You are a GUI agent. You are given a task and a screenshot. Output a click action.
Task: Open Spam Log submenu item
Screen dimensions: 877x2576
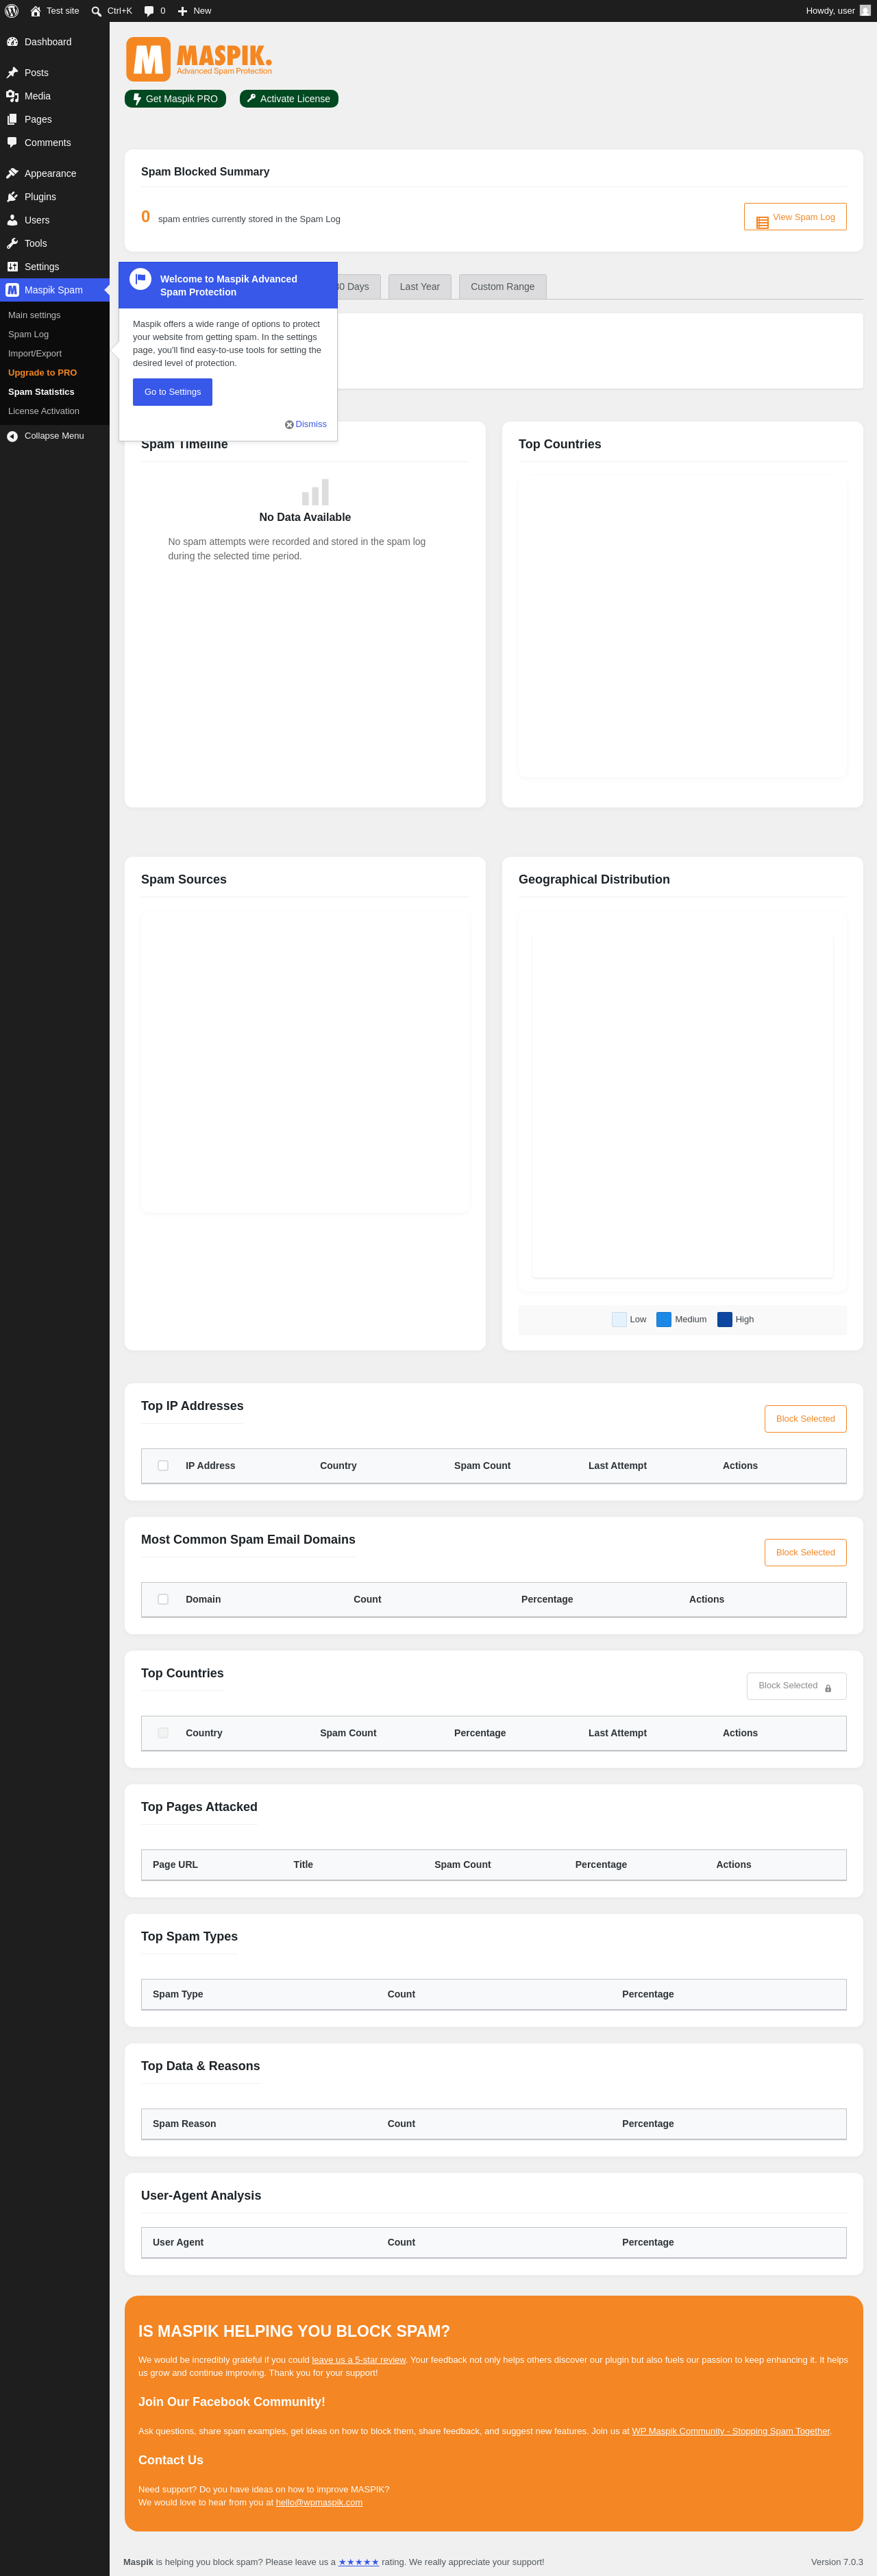(x=28, y=334)
